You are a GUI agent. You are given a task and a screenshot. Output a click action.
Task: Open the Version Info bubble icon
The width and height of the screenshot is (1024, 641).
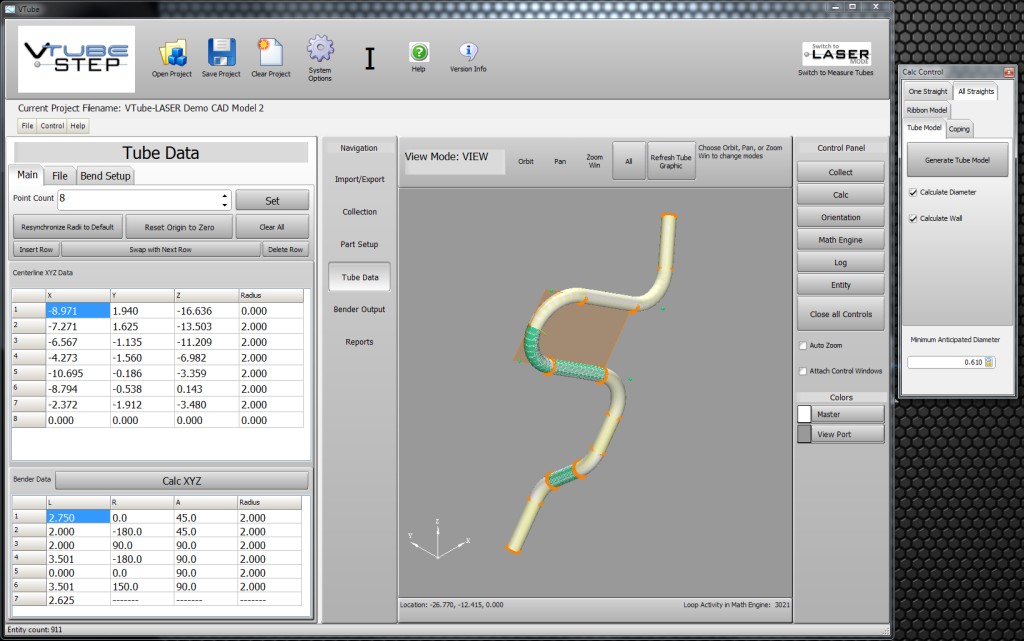pyautogui.click(x=468, y=52)
